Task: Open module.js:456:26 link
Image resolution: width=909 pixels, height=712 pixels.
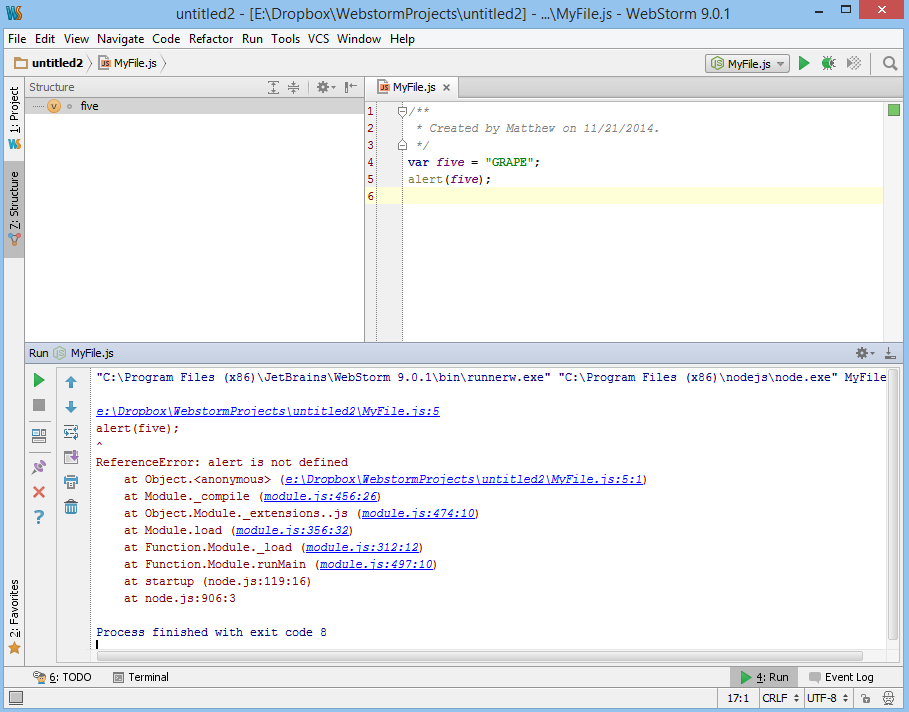Action: pos(320,496)
